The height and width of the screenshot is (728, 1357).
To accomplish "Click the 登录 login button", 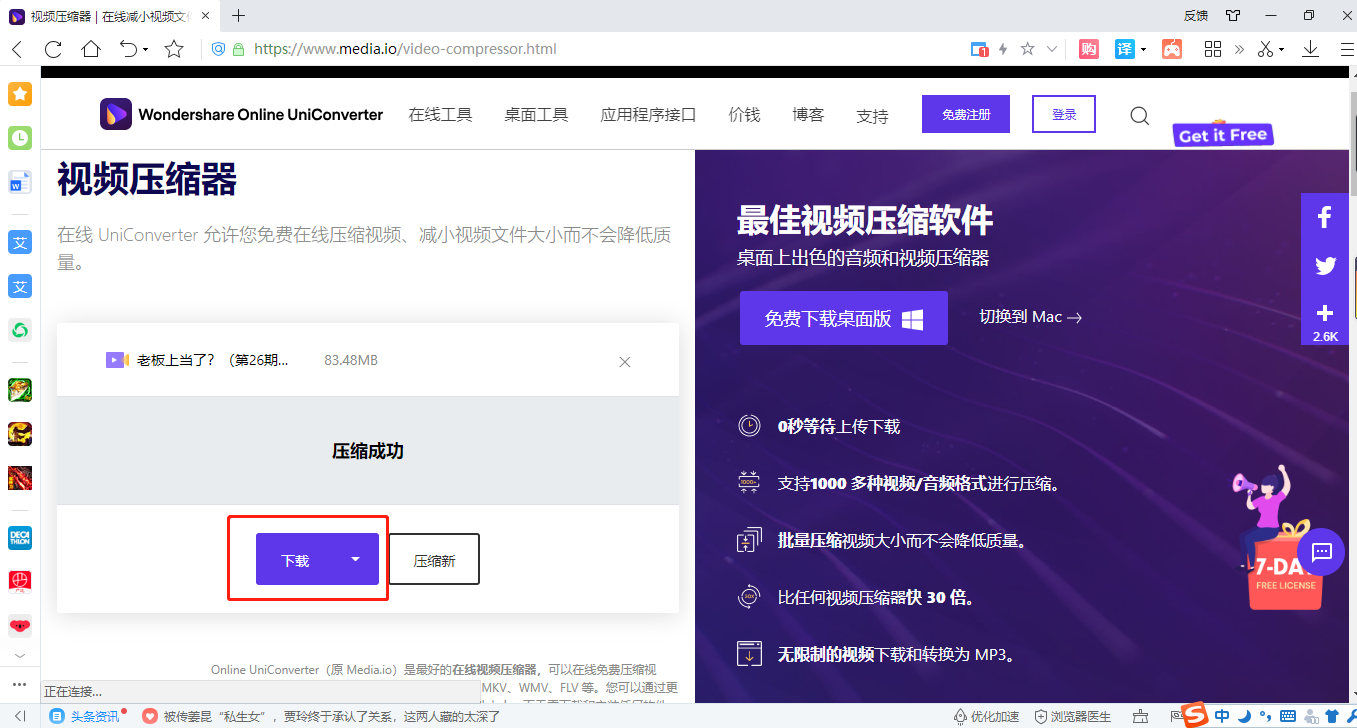I will (x=1064, y=114).
